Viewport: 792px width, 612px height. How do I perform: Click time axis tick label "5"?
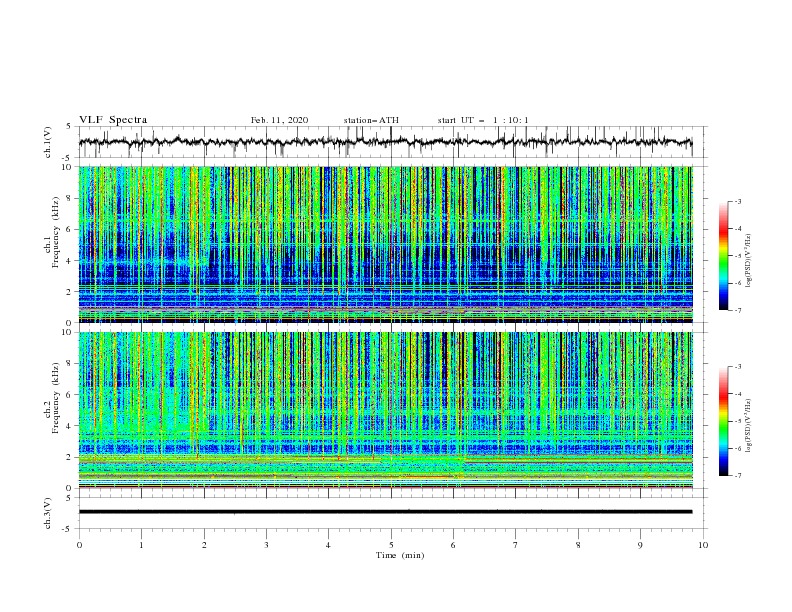pos(391,545)
